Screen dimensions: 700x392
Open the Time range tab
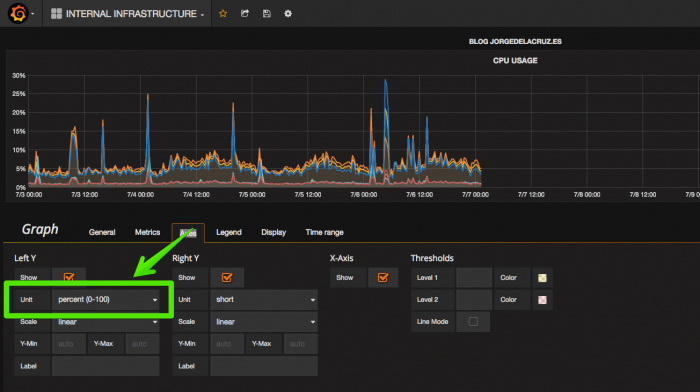click(324, 232)
